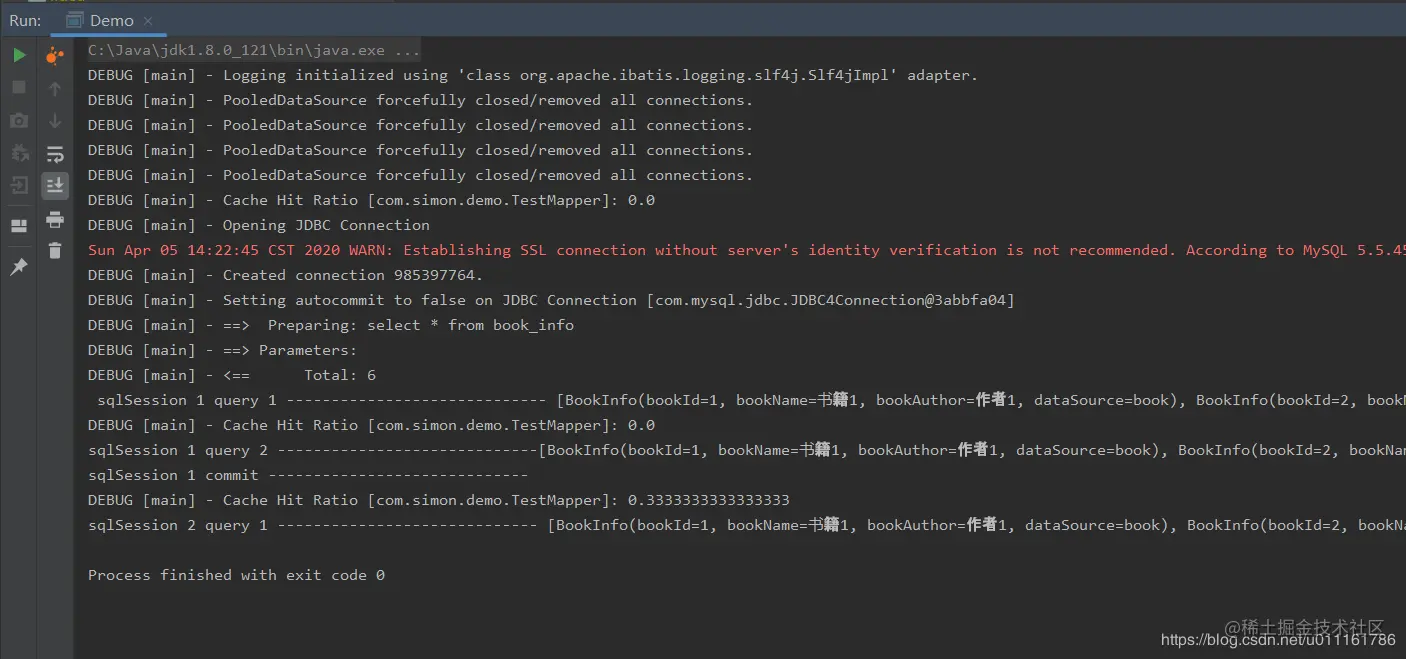The width and height of the screenshot is (1406, 659).
Task: Click the orange analyzer icon in console toolbar
Action: 55,56
